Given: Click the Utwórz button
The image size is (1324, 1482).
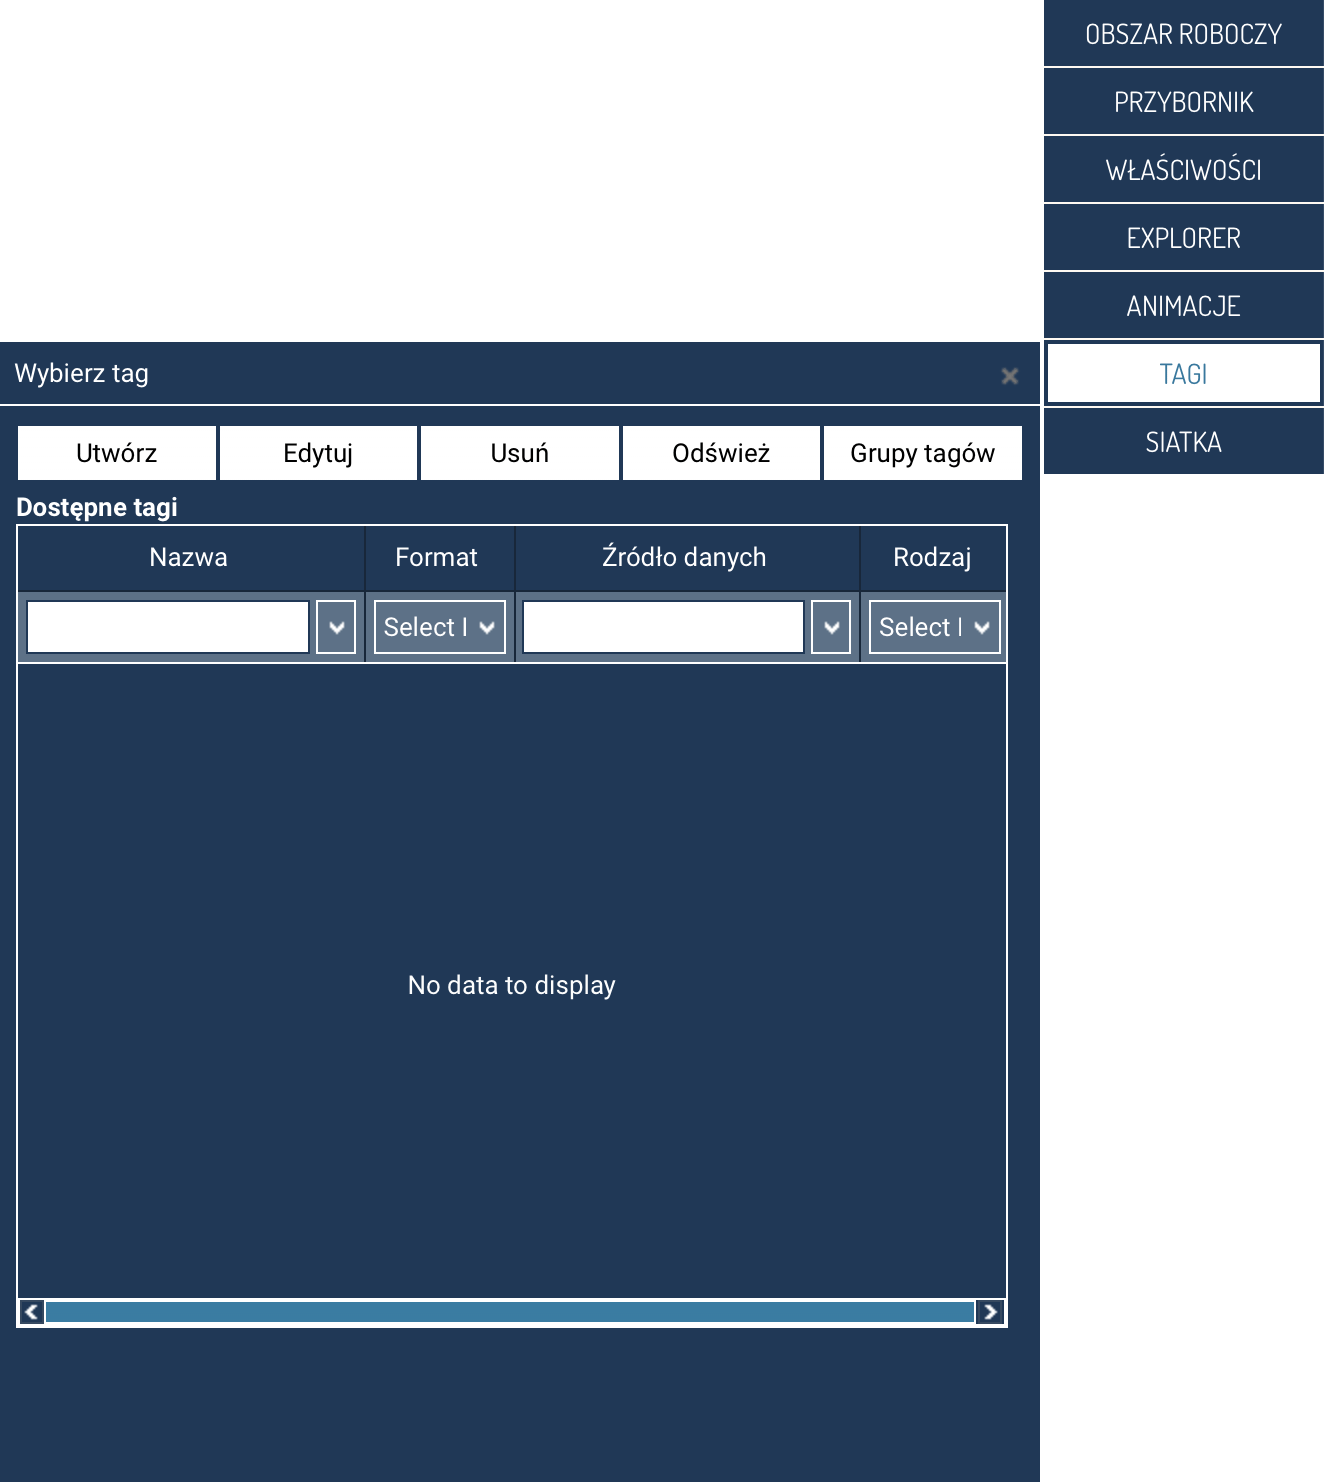Looking at the screenshot, I should [x=117, y=453].
